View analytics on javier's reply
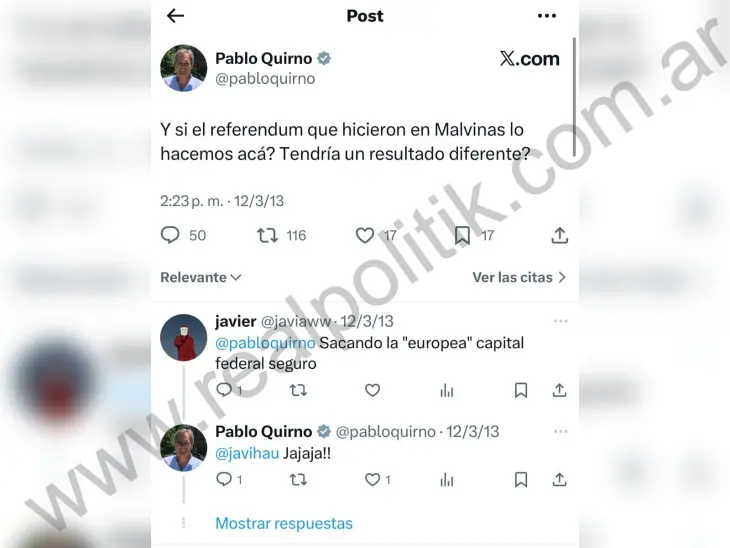This screenshot has height=548, width=730. [x=446, y=390]
